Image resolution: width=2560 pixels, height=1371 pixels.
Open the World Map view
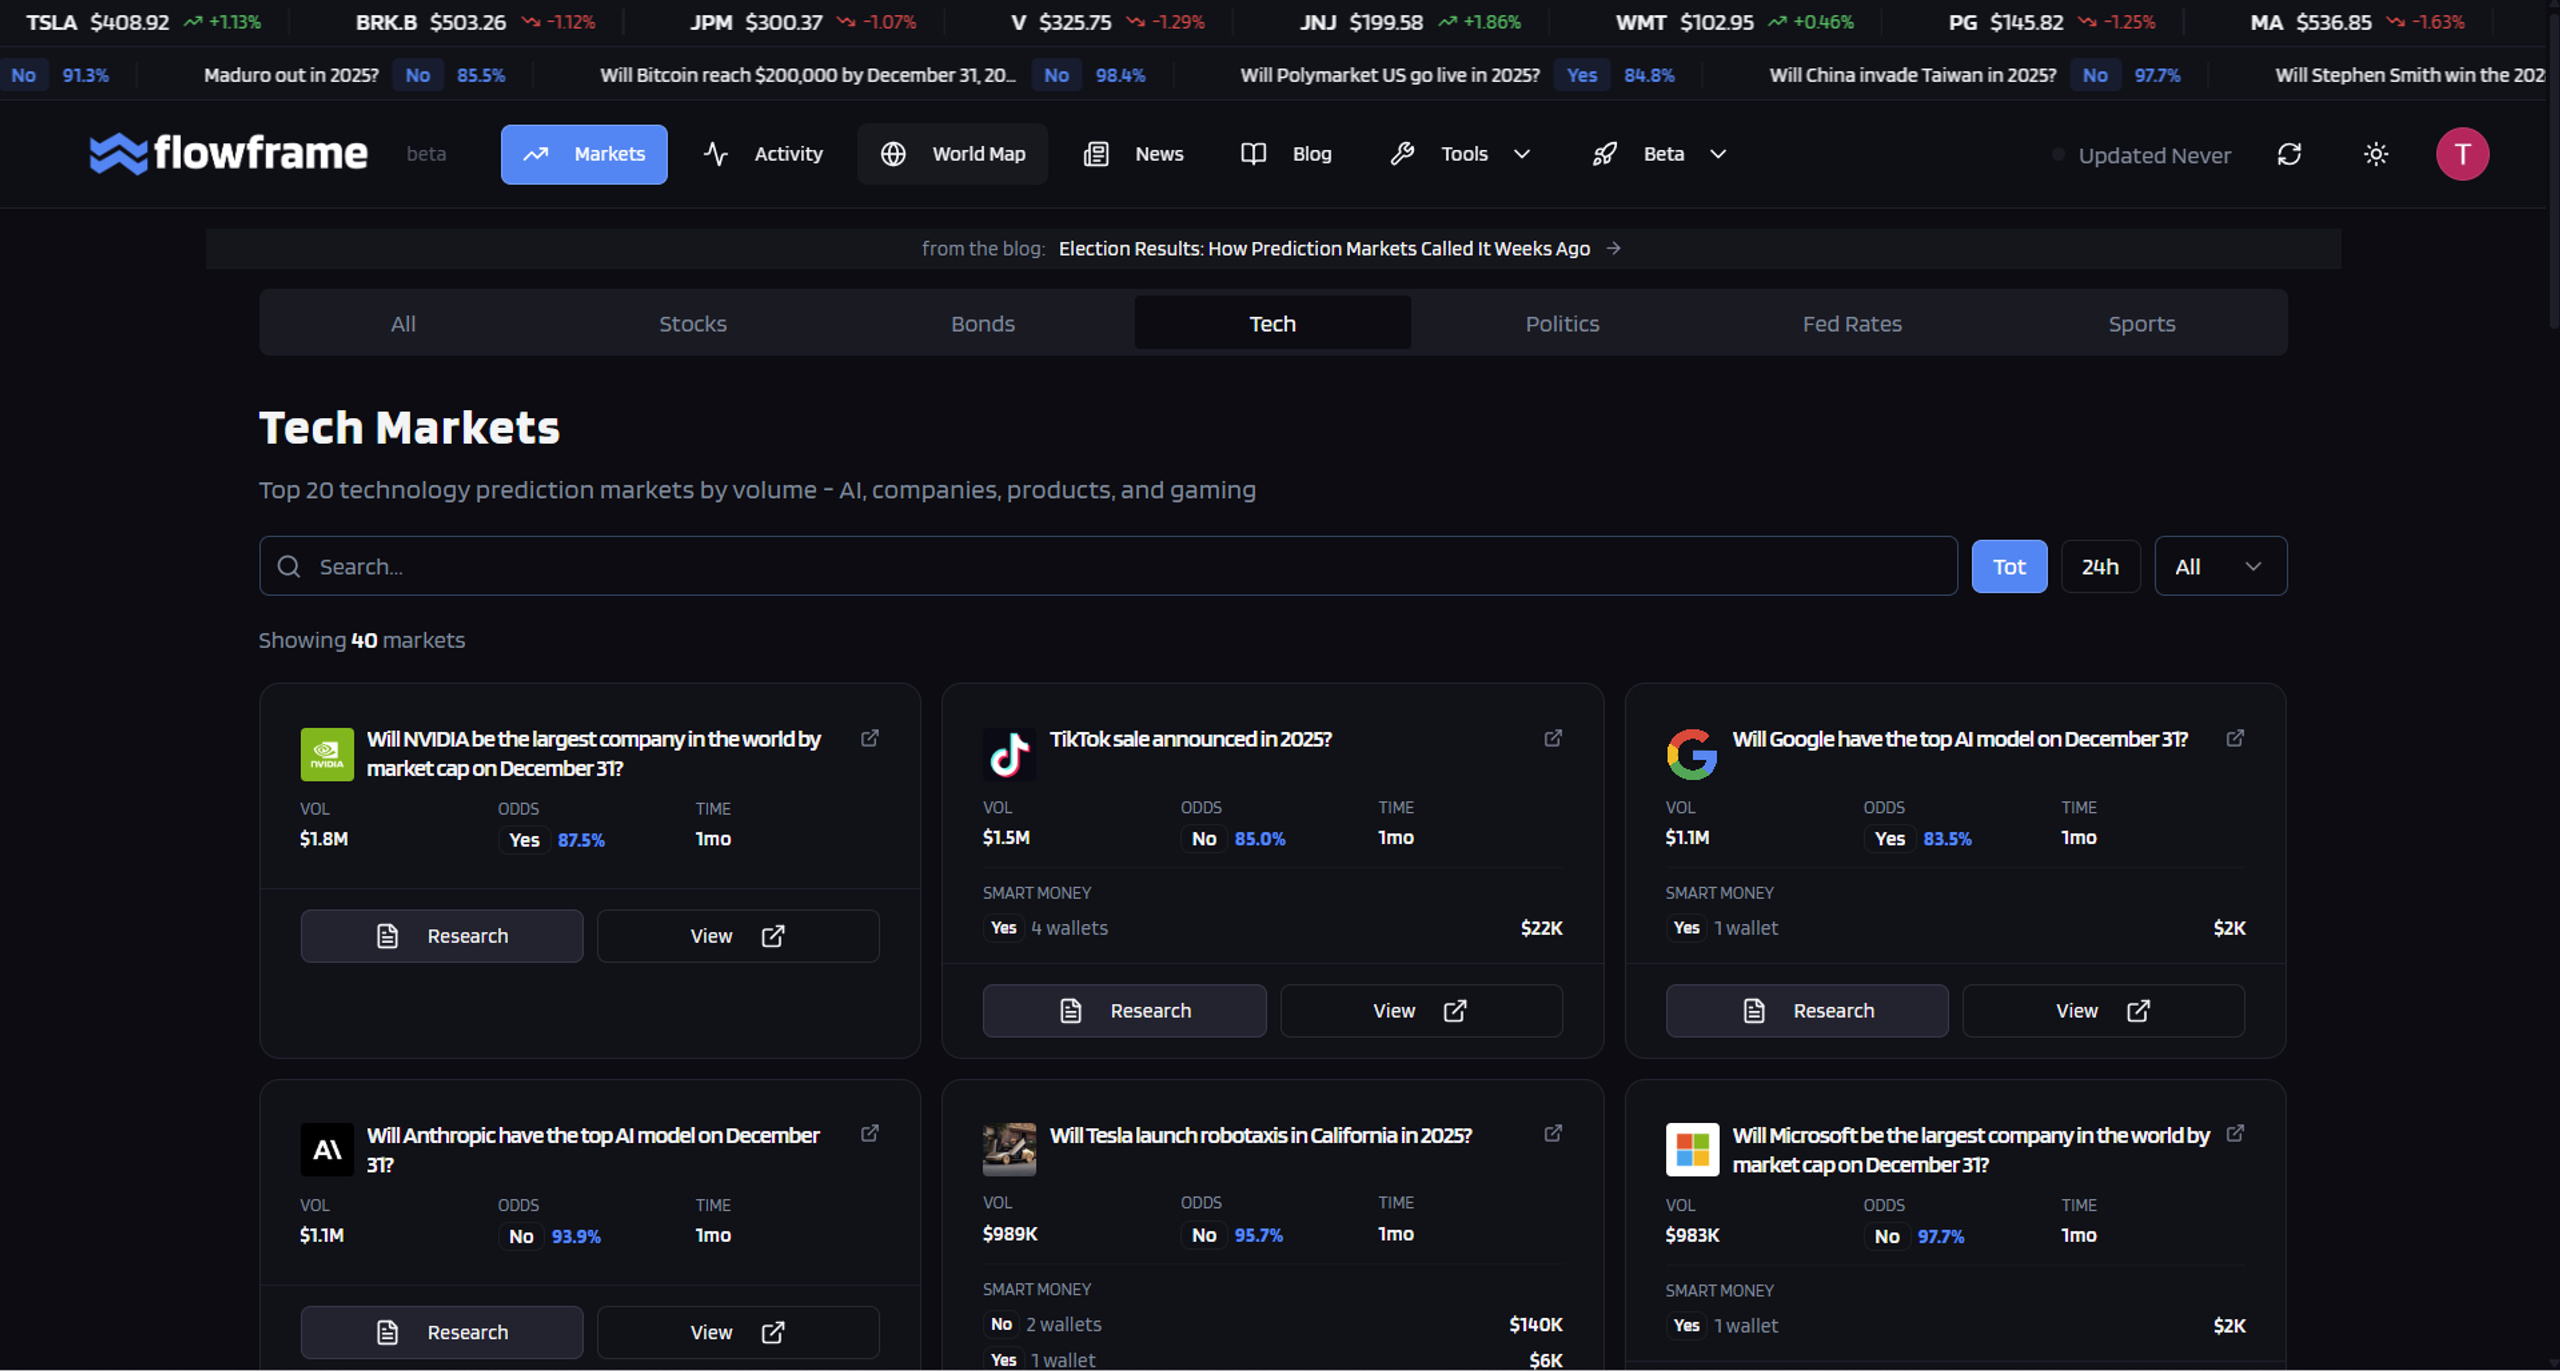click(952, 154)
